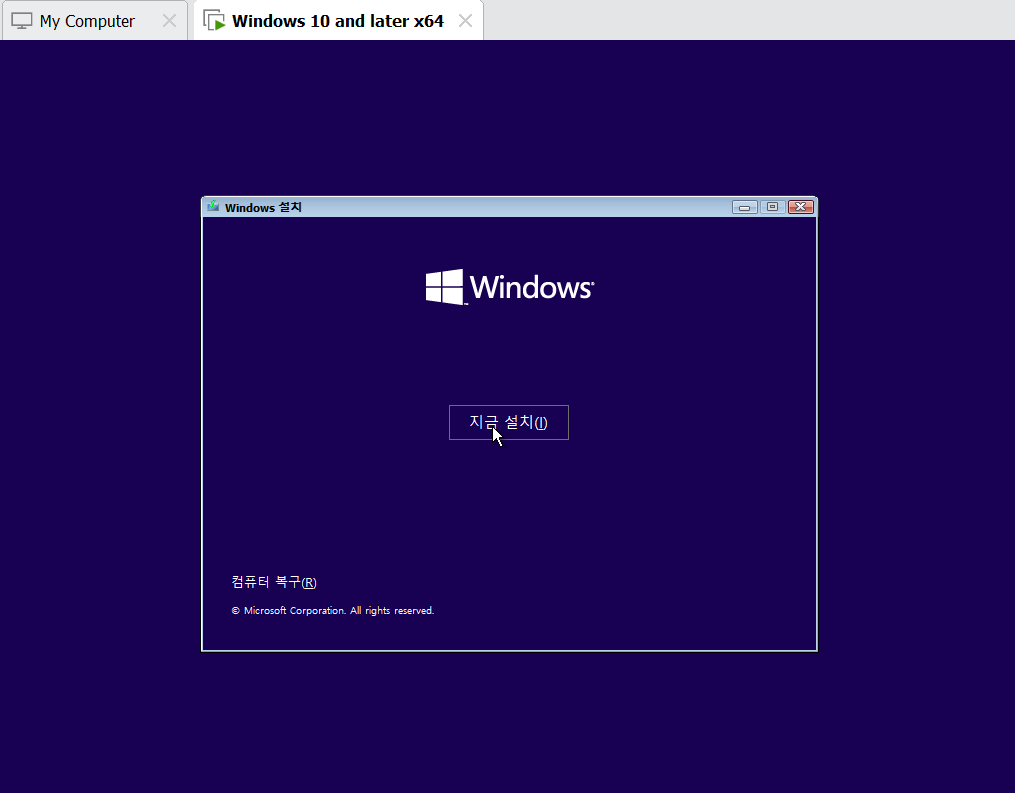Select the Windows 10 and later x64 tab
This screenshot has width=1015, height=793.
click(337, 21)
